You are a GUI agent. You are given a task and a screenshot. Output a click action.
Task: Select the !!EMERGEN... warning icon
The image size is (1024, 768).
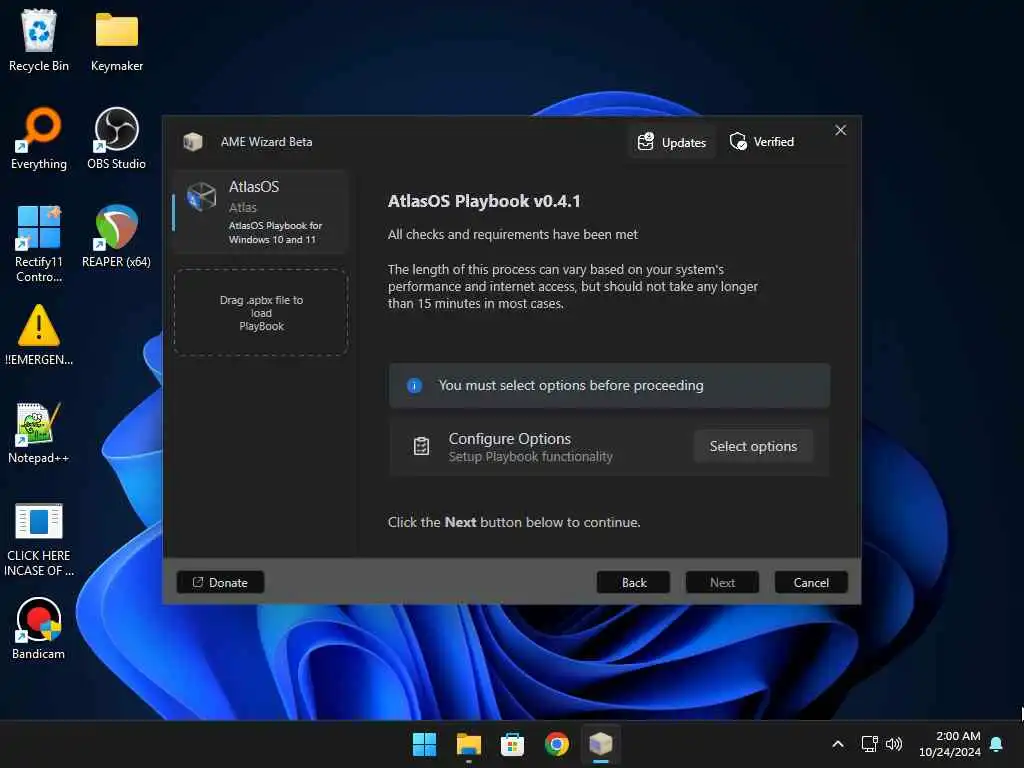click(39, 334)
